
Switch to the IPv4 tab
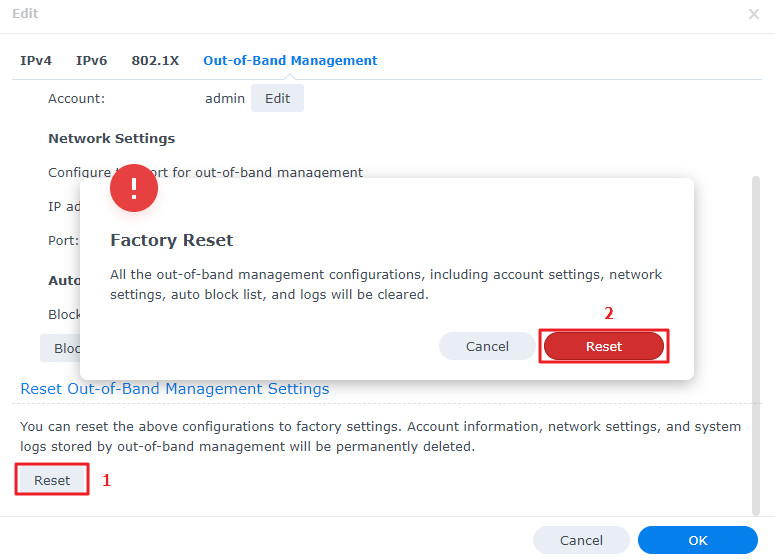(36, 61)
